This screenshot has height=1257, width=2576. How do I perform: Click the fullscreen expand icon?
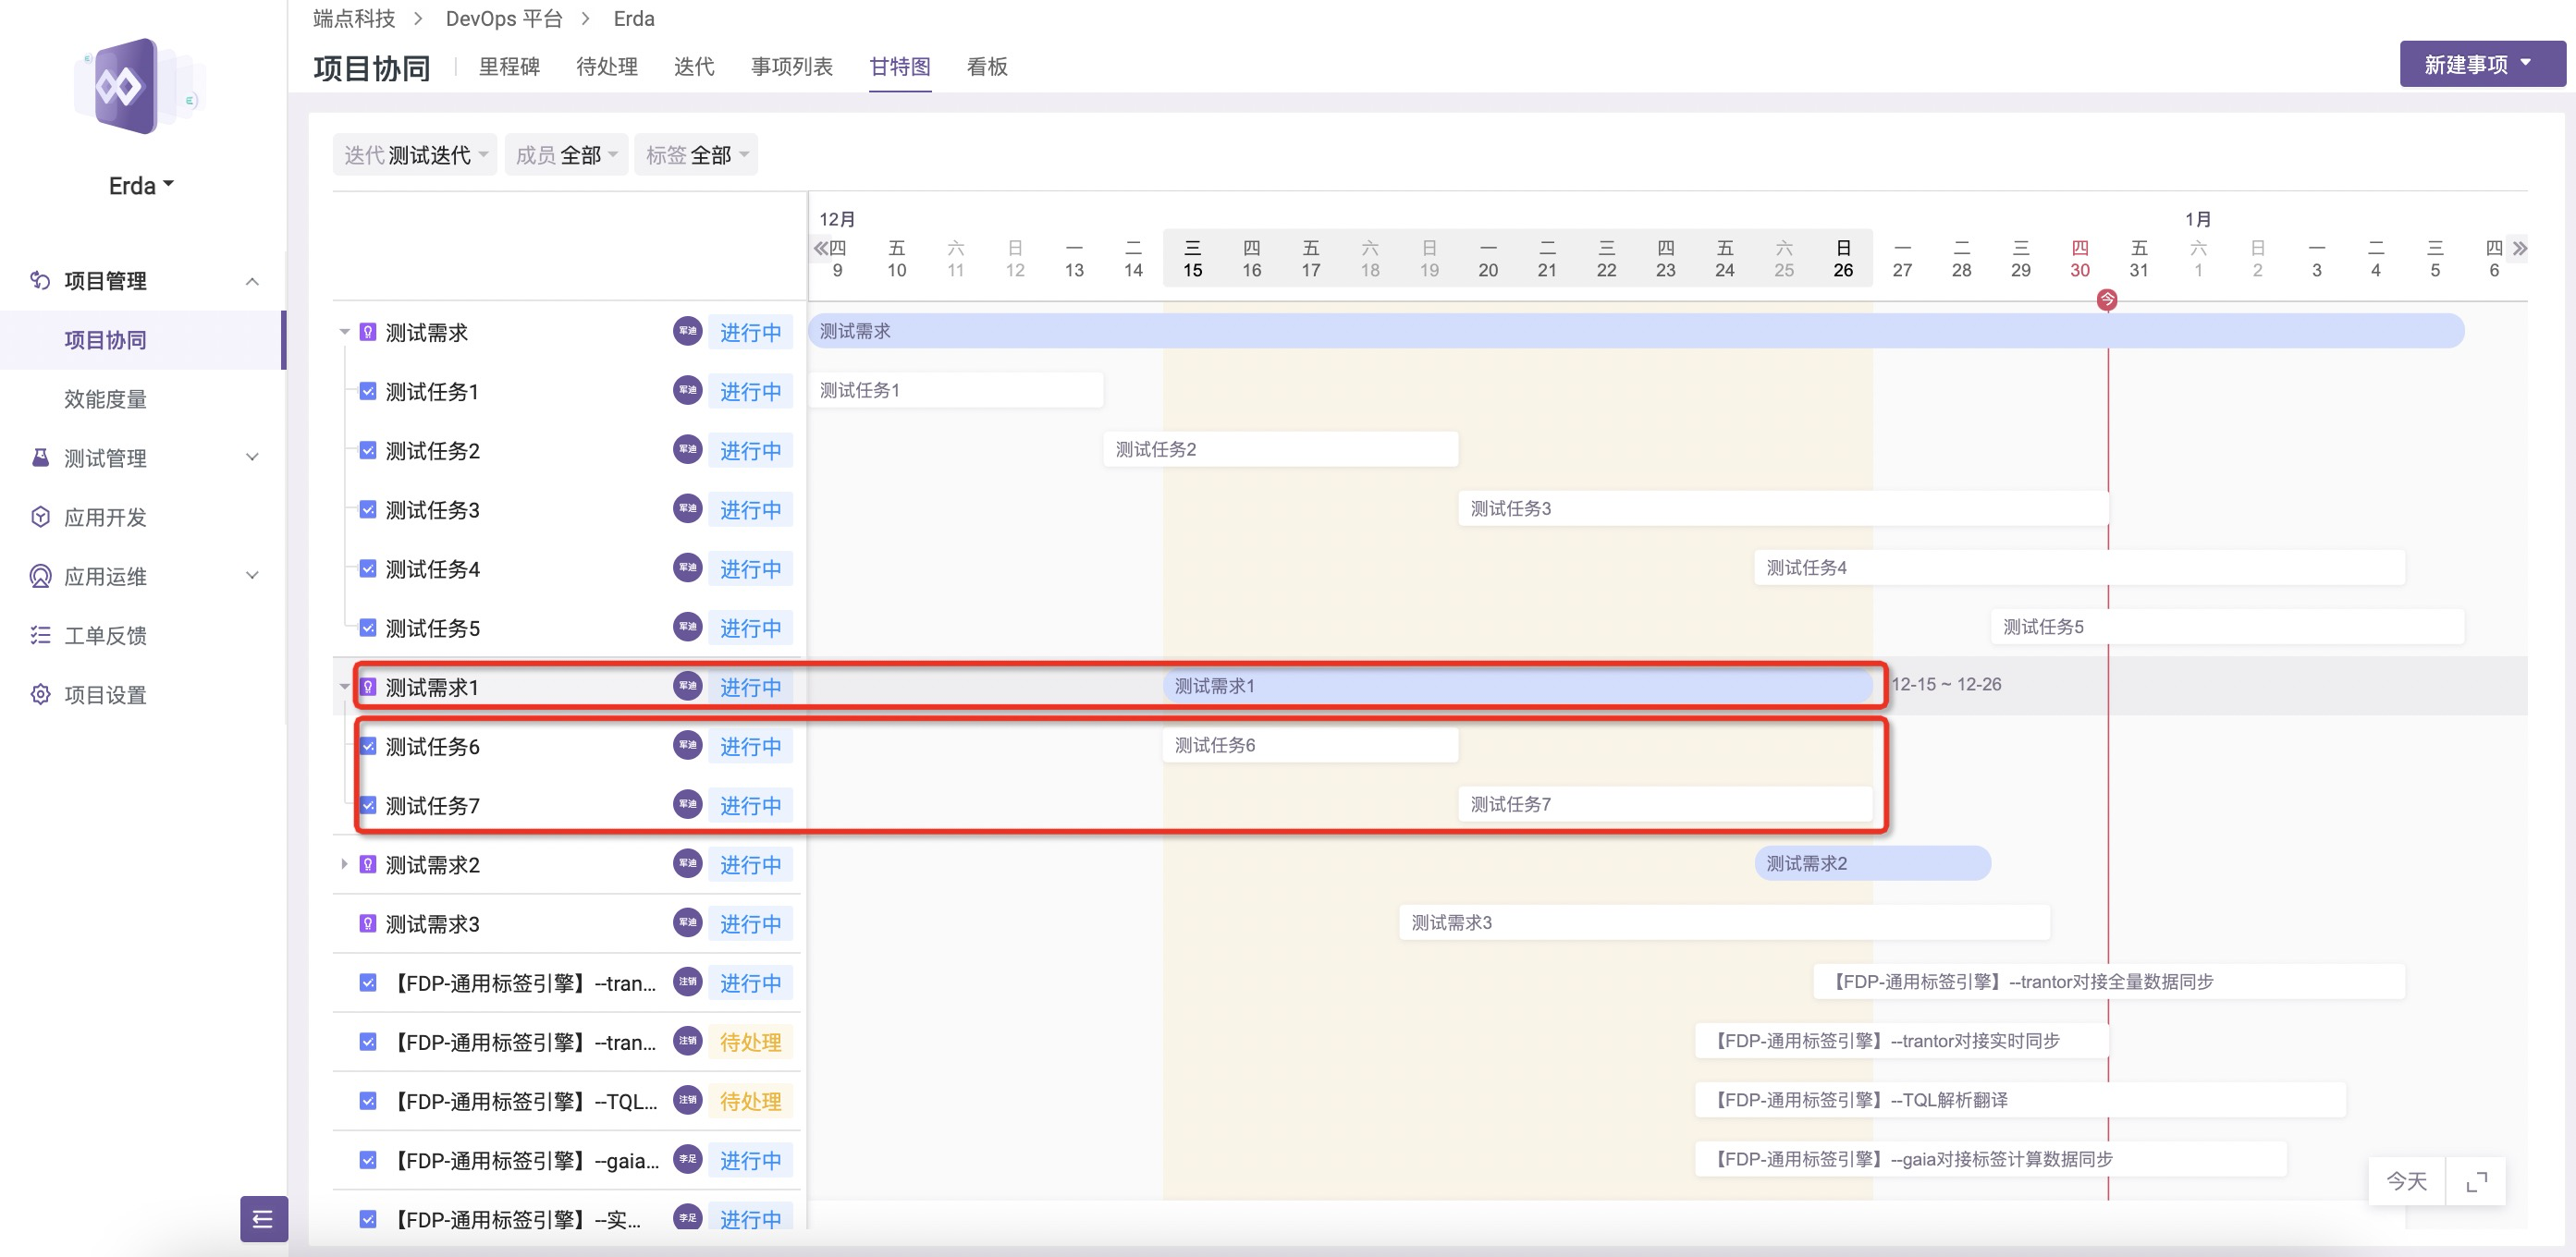tap(2475, 1182)
